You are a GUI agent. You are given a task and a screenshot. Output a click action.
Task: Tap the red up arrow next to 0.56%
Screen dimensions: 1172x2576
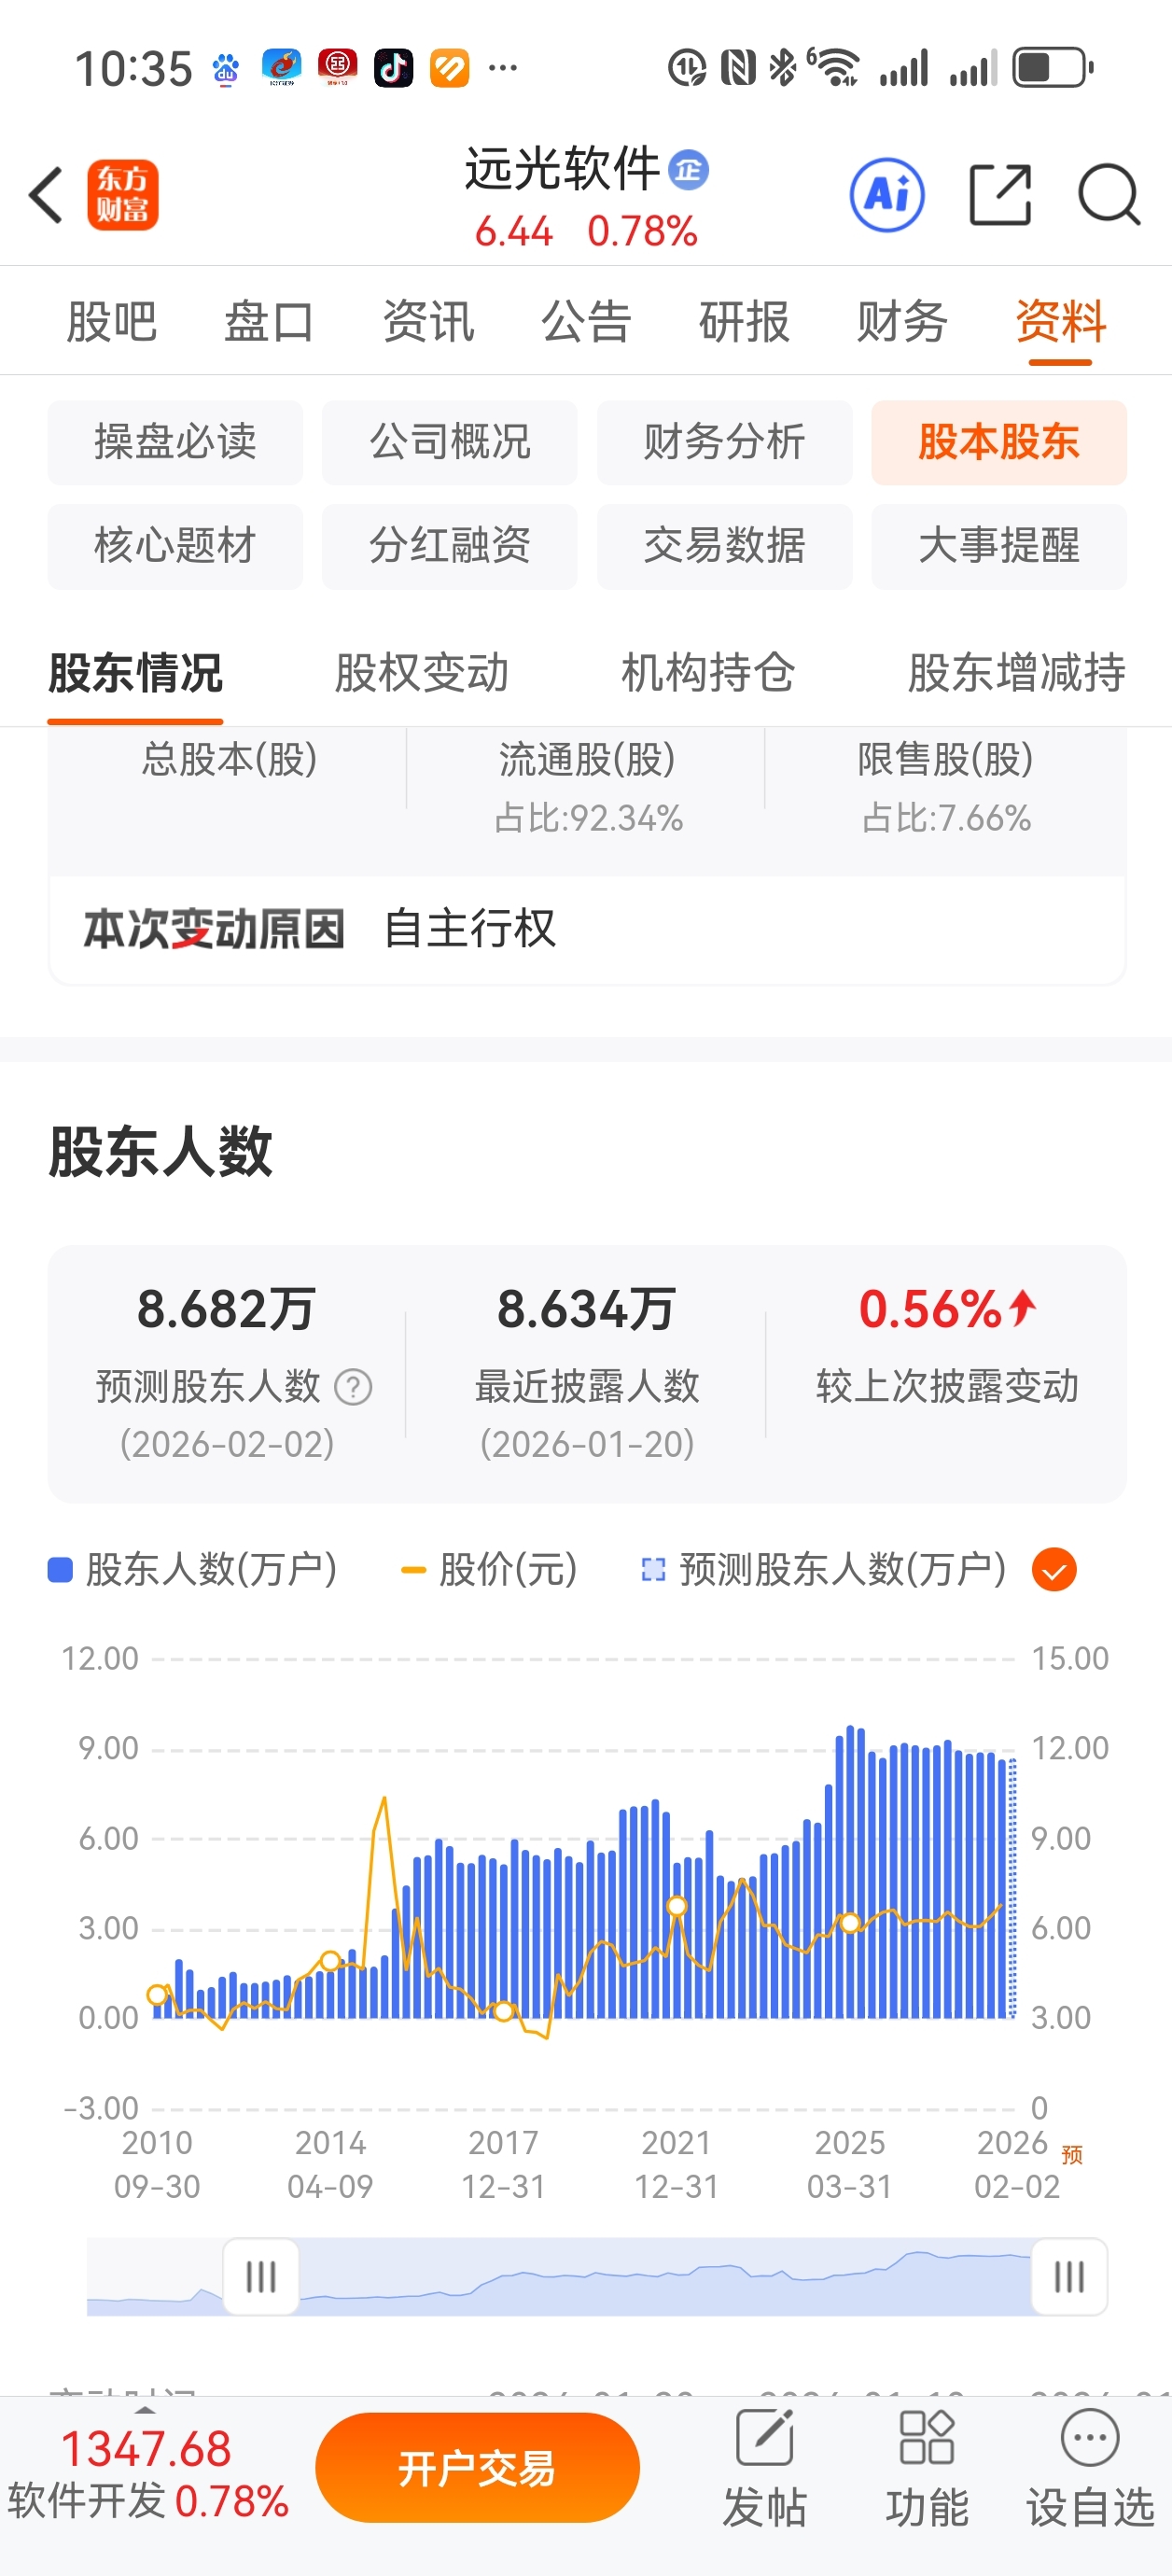click(x=1022, y=1307)
